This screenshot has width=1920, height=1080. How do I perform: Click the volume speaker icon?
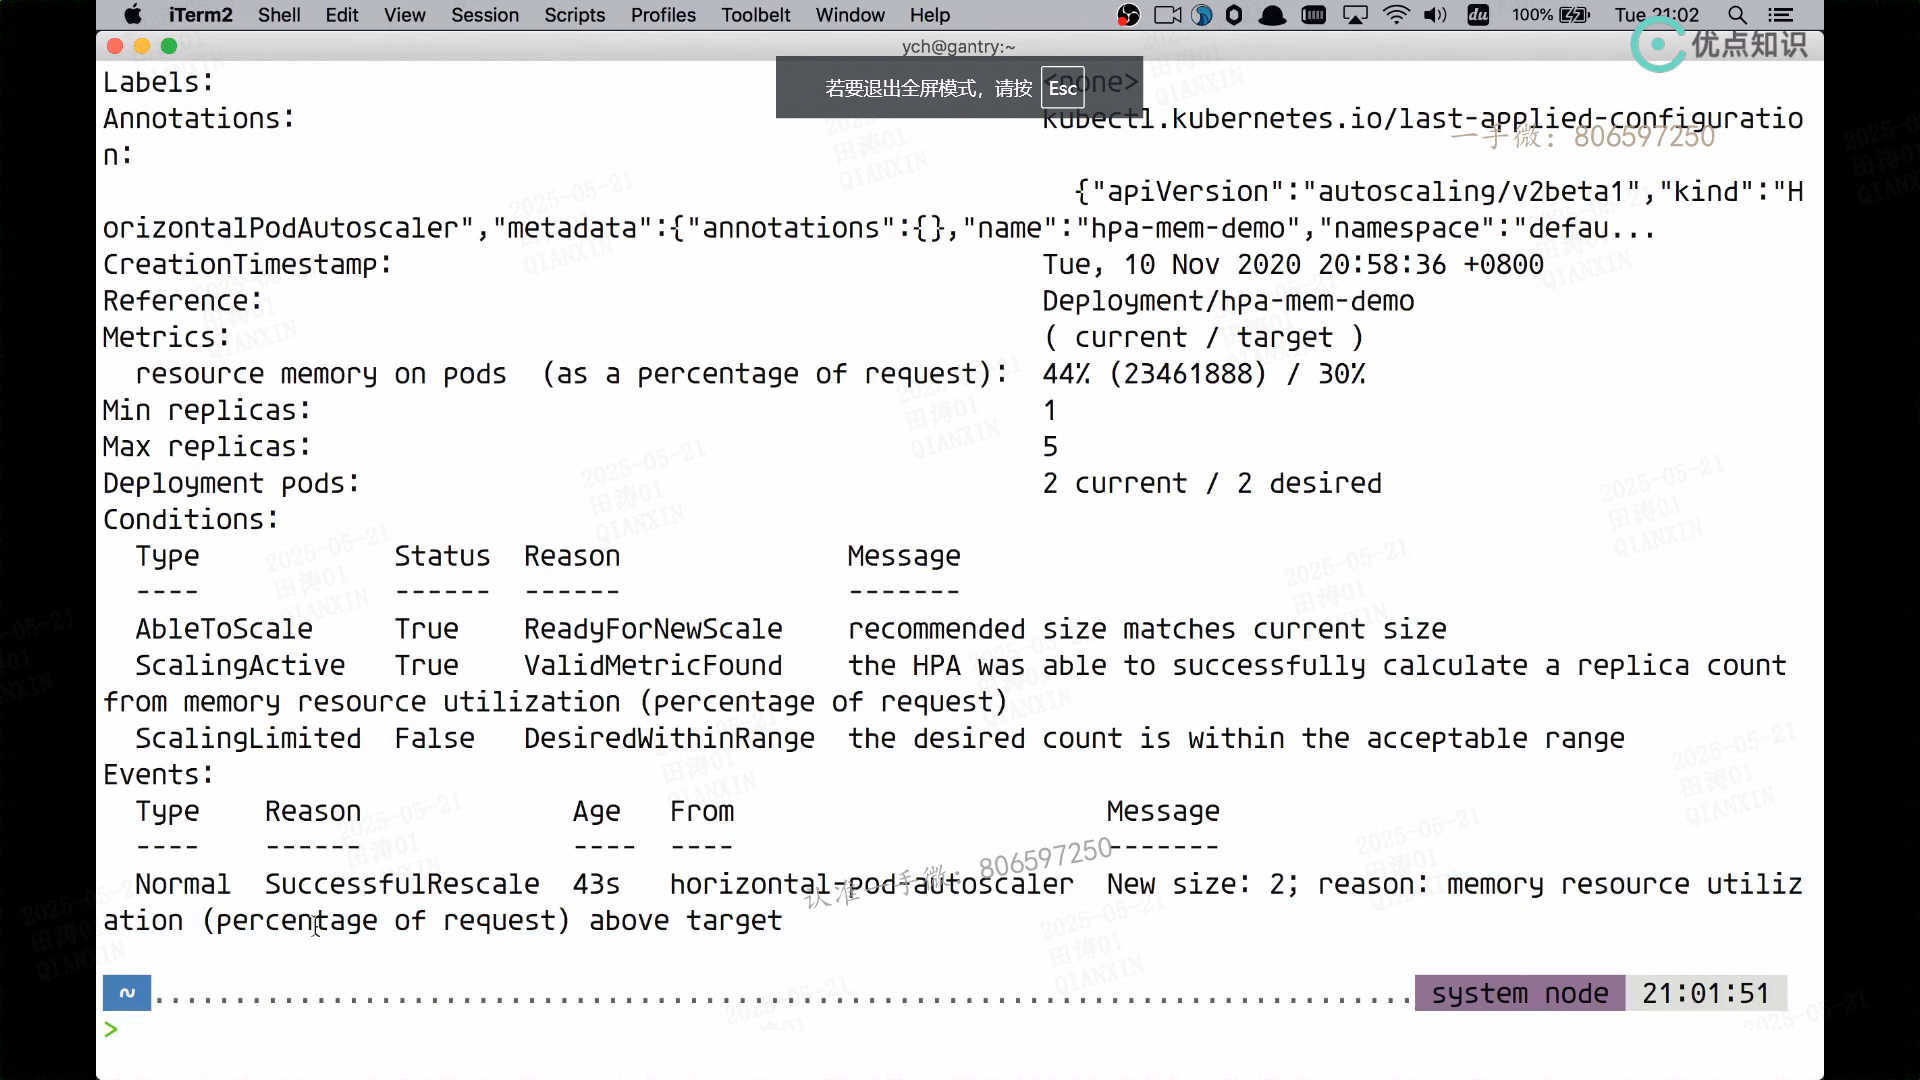pyautogui.click(x=1435, y=15)
